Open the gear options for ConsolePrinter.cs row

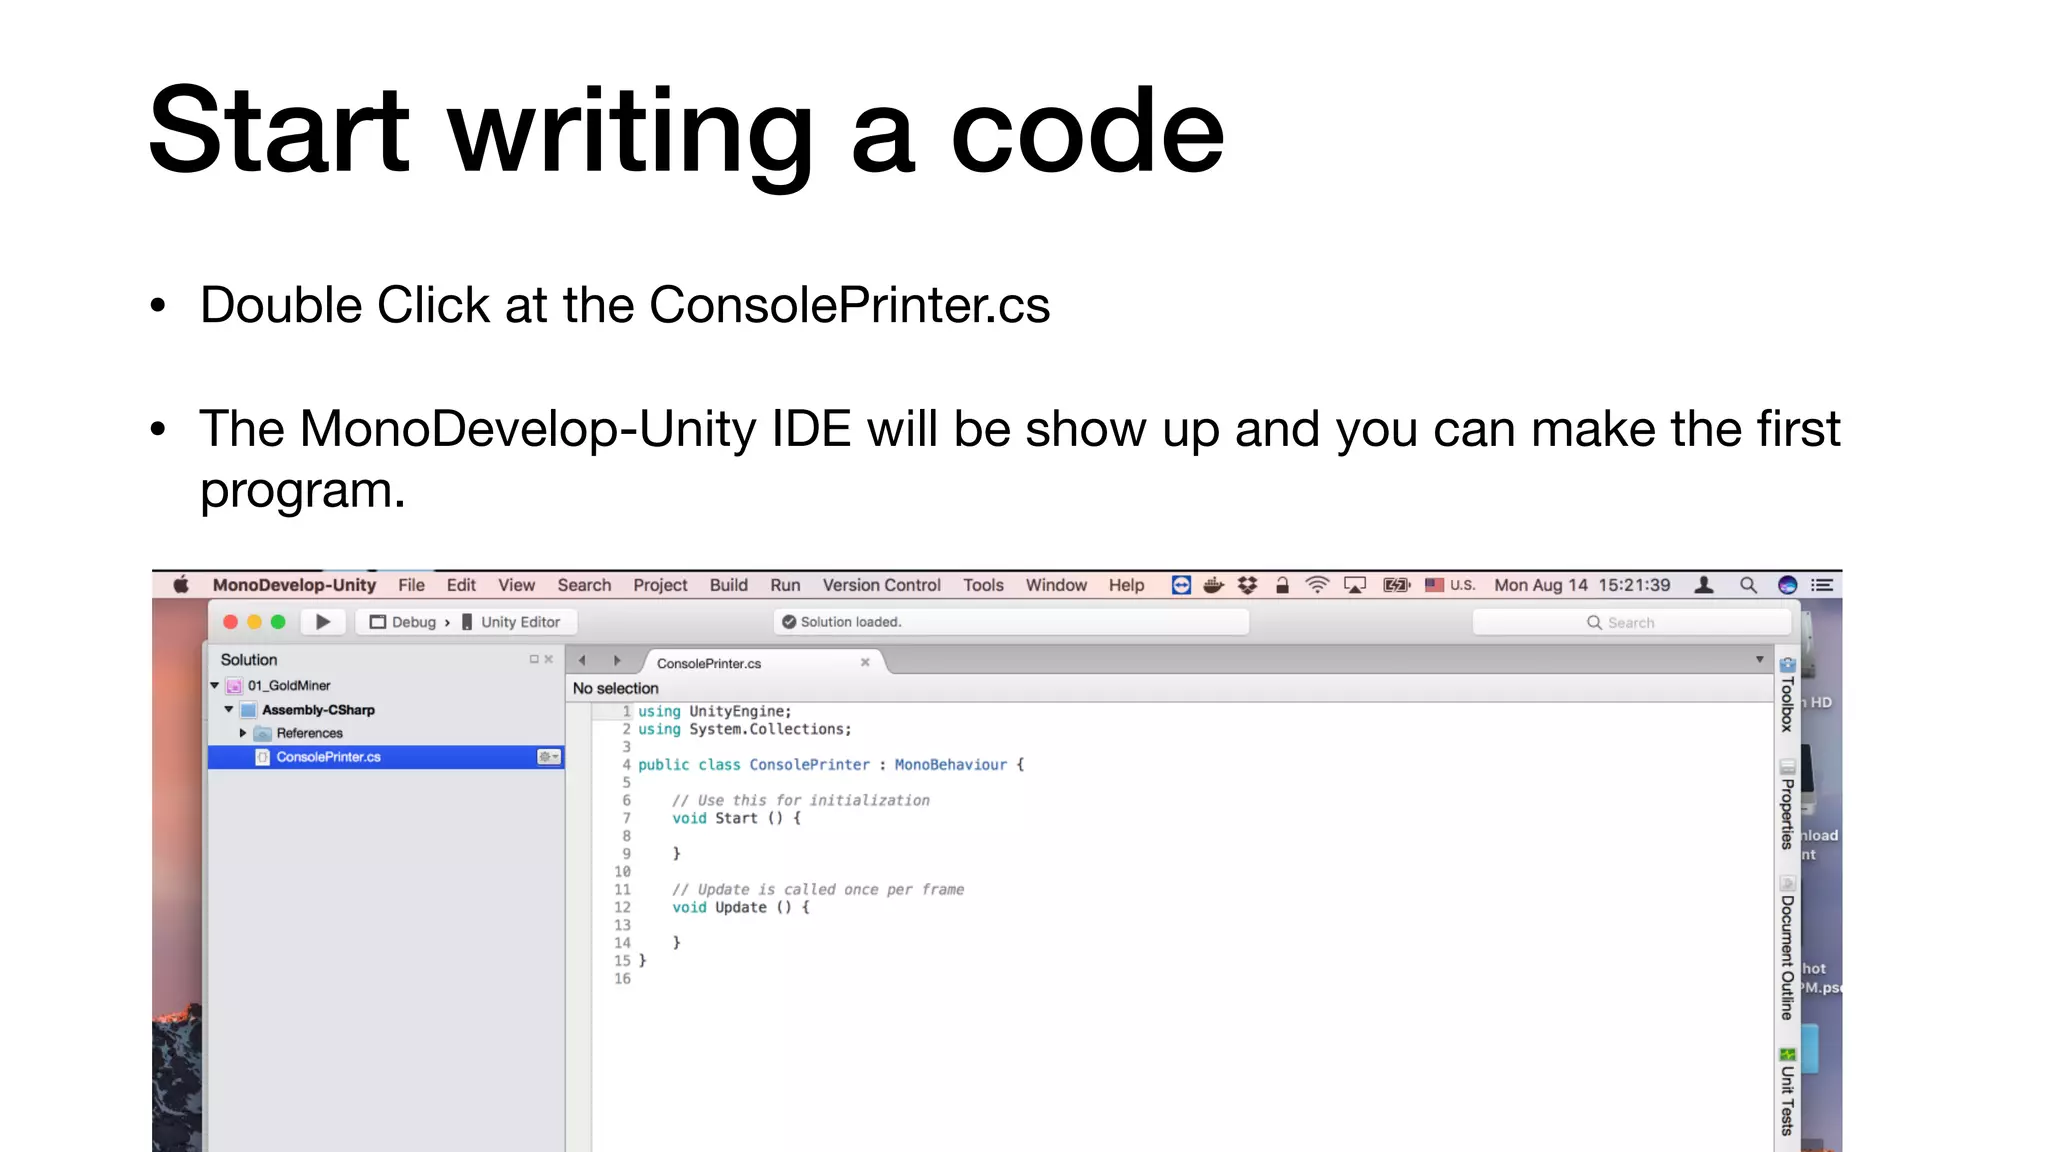[549, 757]
